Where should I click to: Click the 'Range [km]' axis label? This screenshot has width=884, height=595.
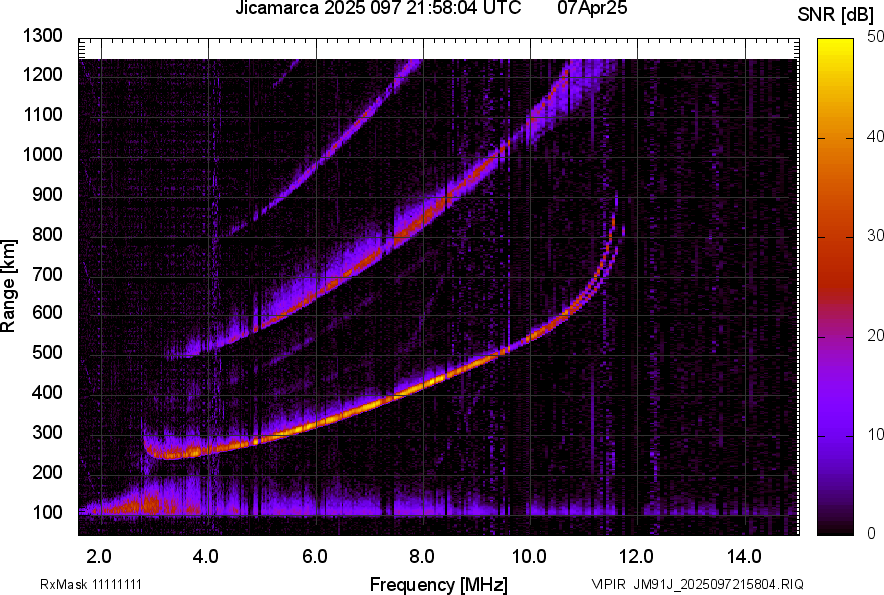tap(8, 286)
